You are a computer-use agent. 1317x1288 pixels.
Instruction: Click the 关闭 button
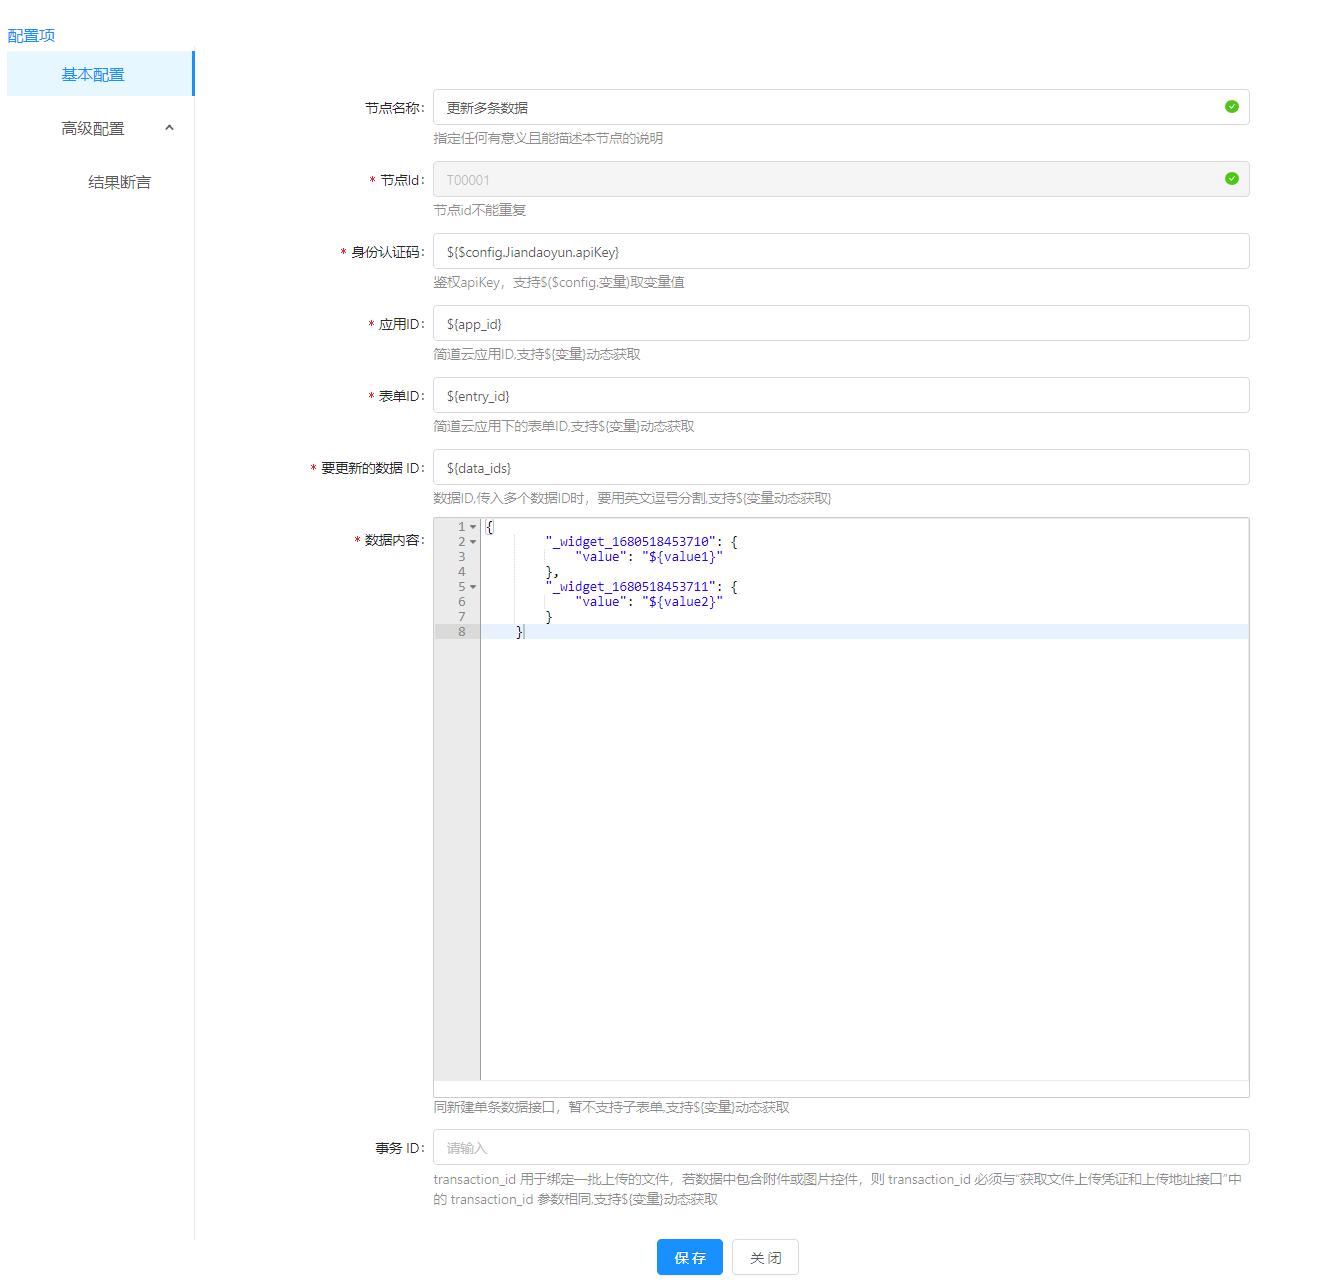tap(765, 1257)
